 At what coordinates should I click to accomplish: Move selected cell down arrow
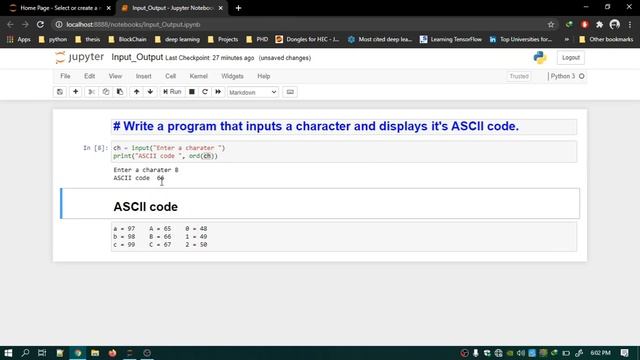(150, 92)
